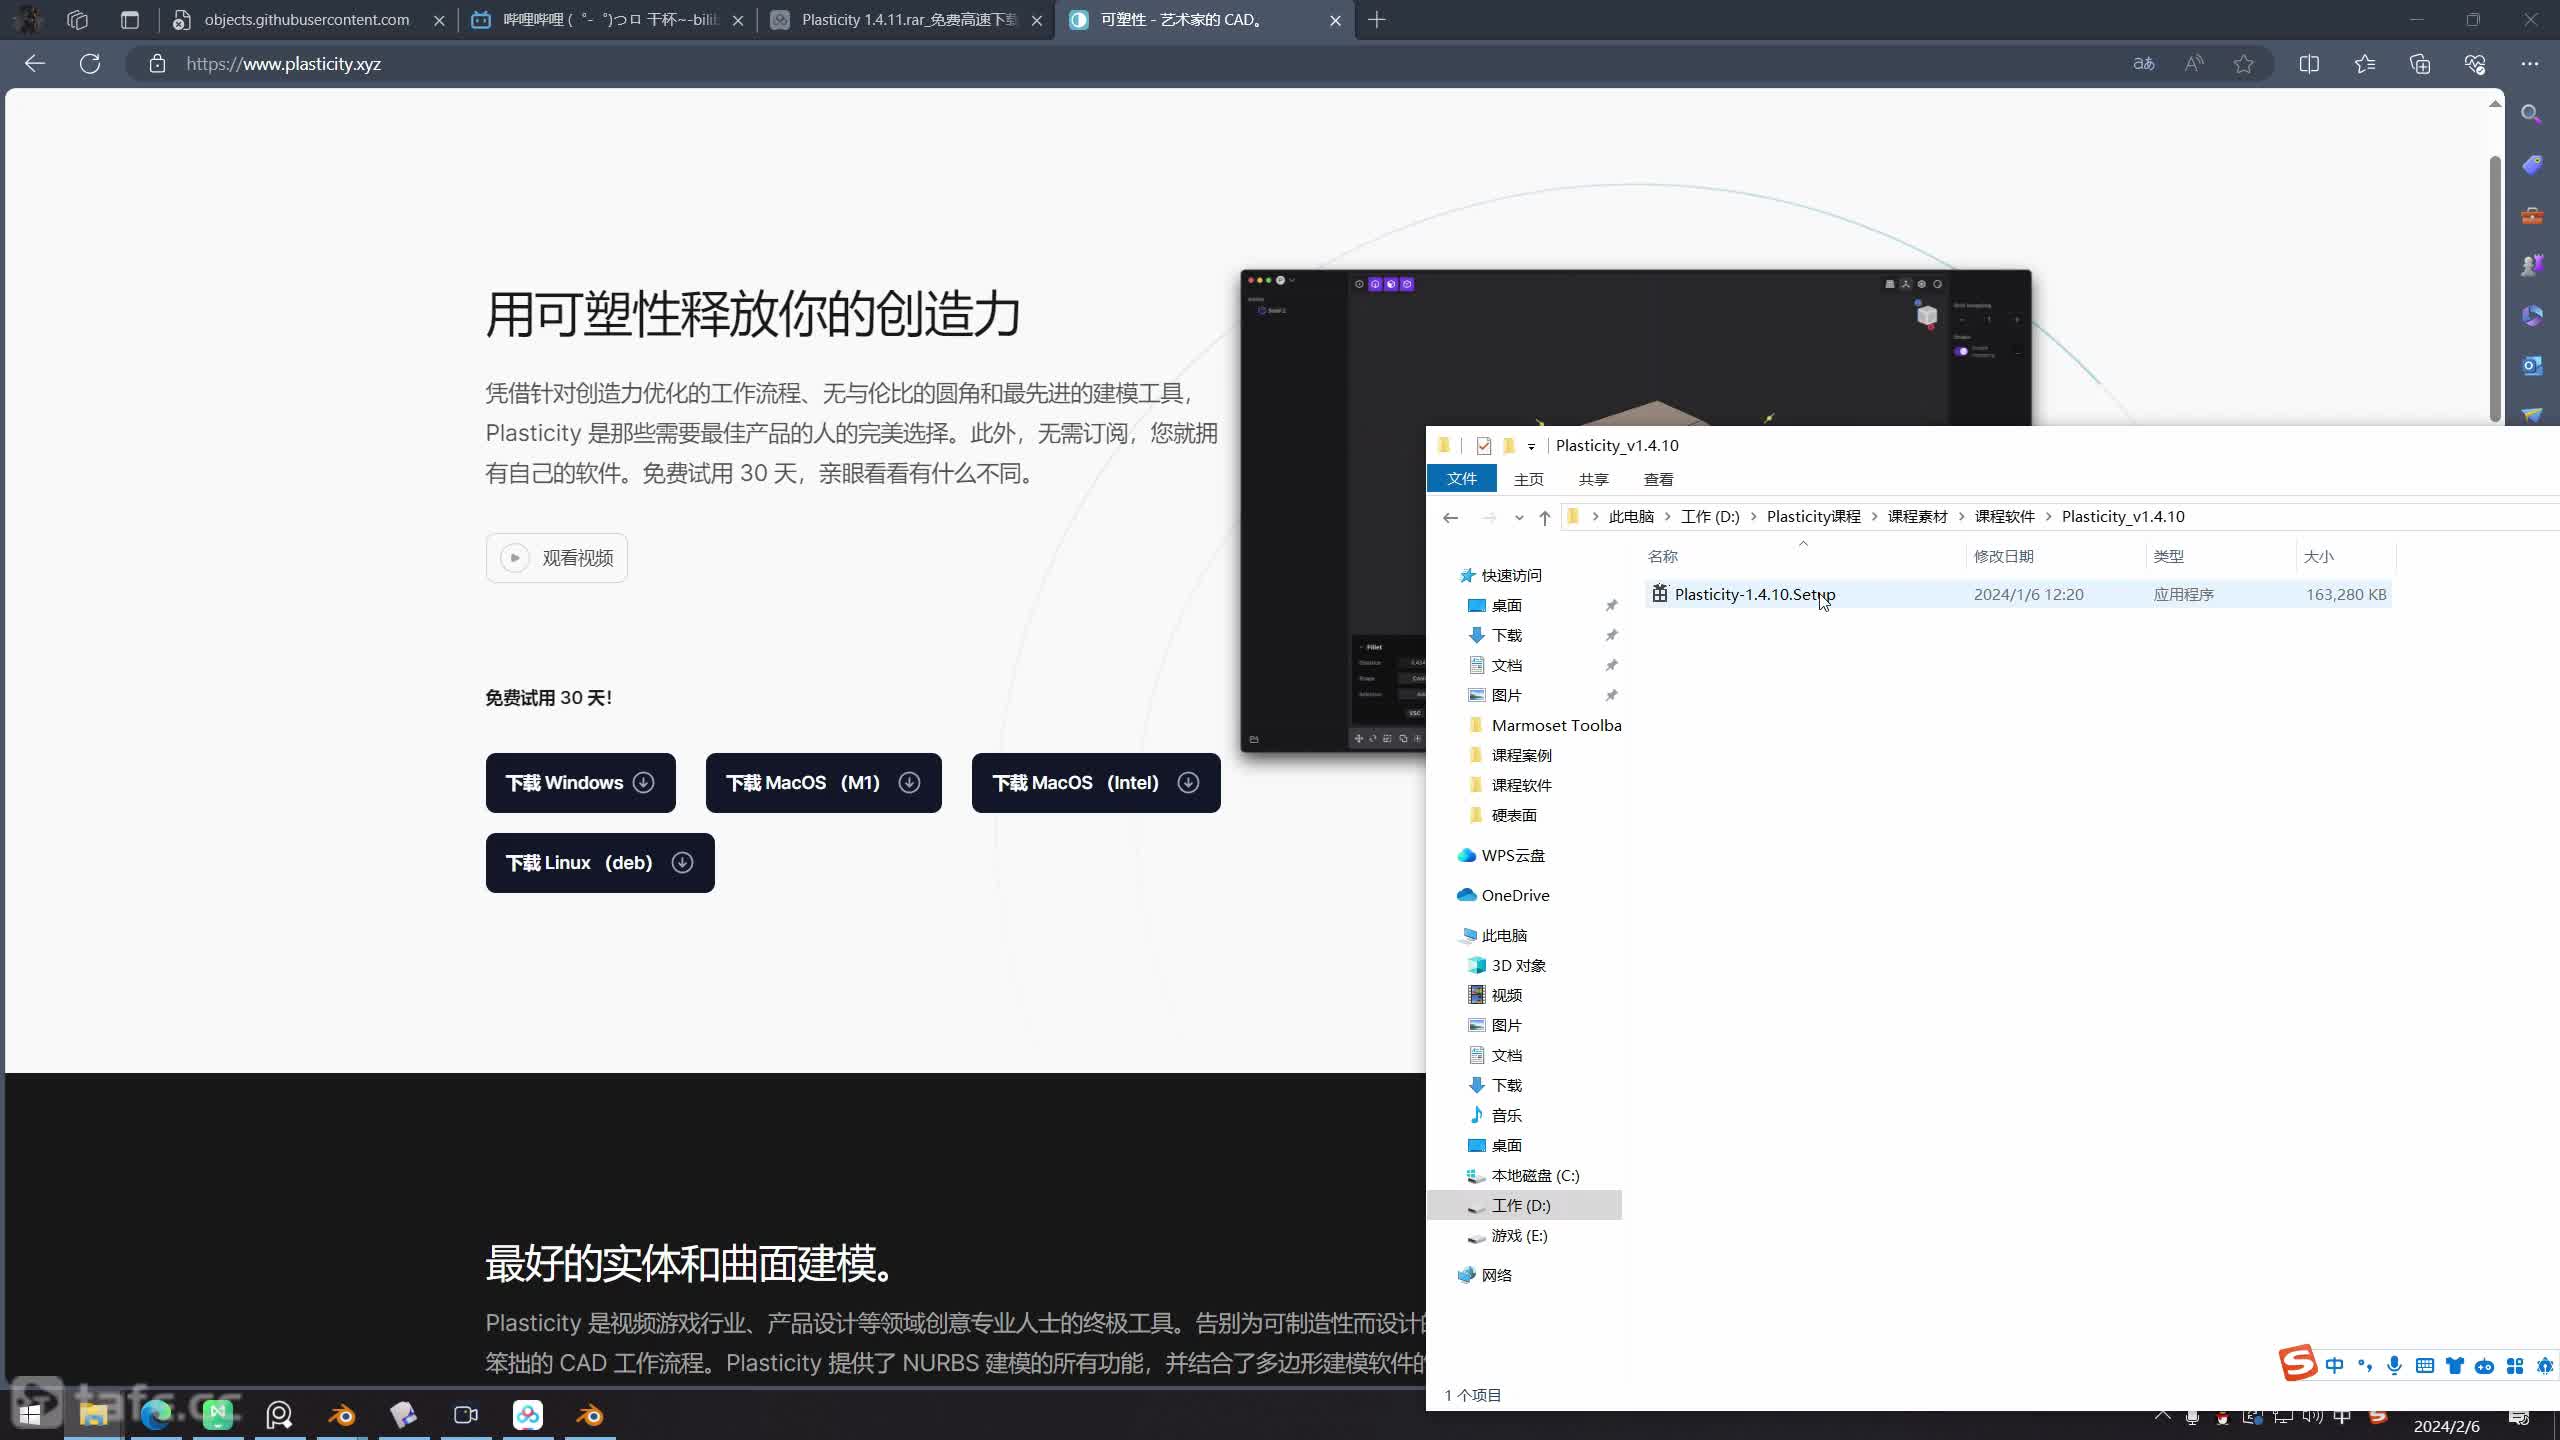Switch to the objects.githubusercontent.com tab
2560x1440 pixels.
click(308, 20)
